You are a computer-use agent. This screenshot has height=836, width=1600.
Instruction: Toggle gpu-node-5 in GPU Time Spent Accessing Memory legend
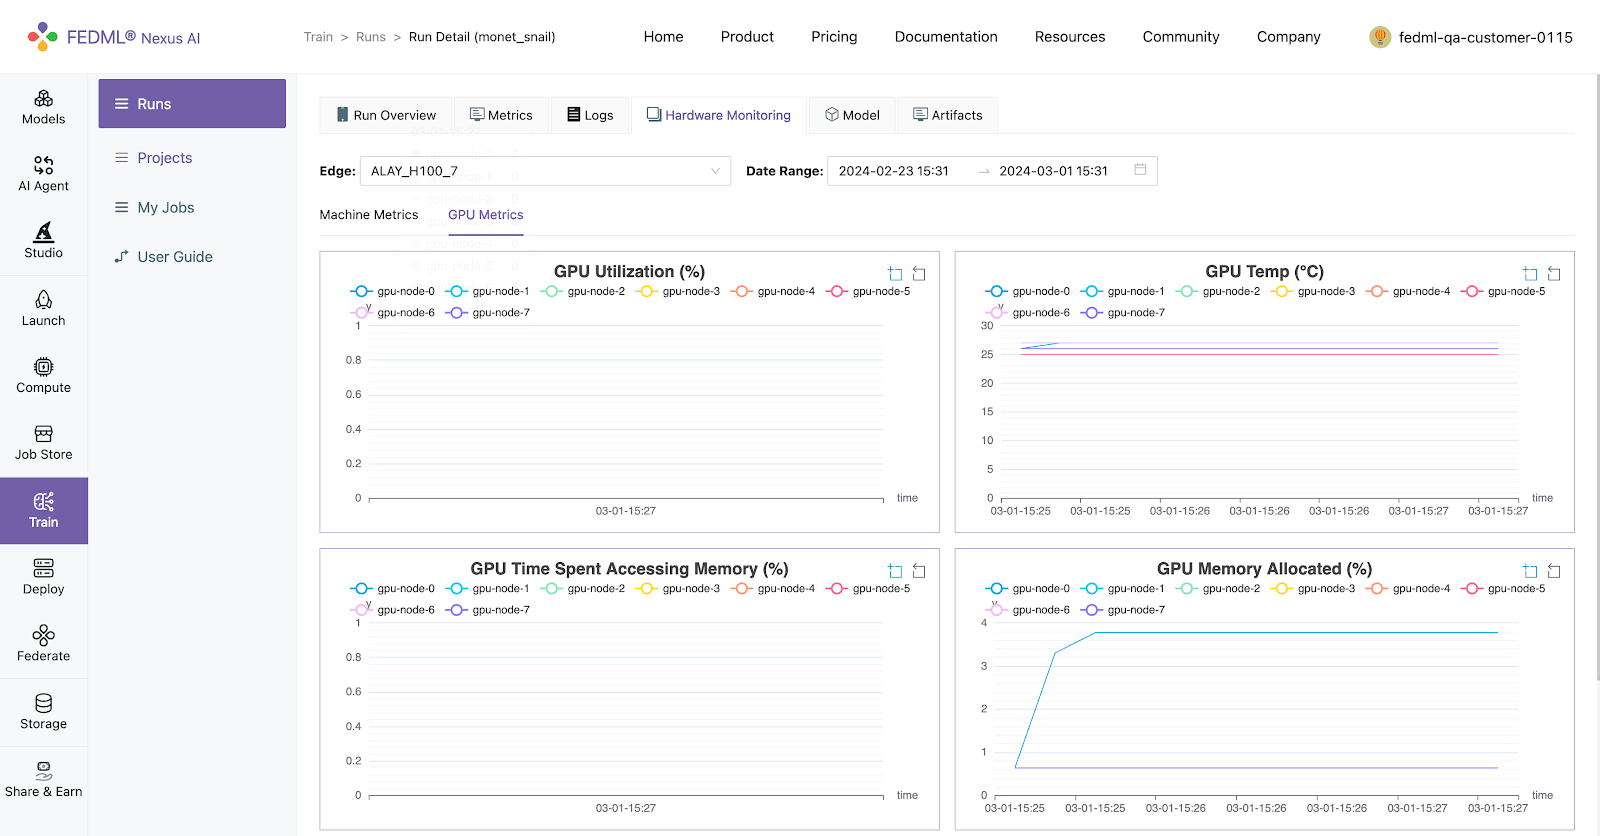(868, 588)
